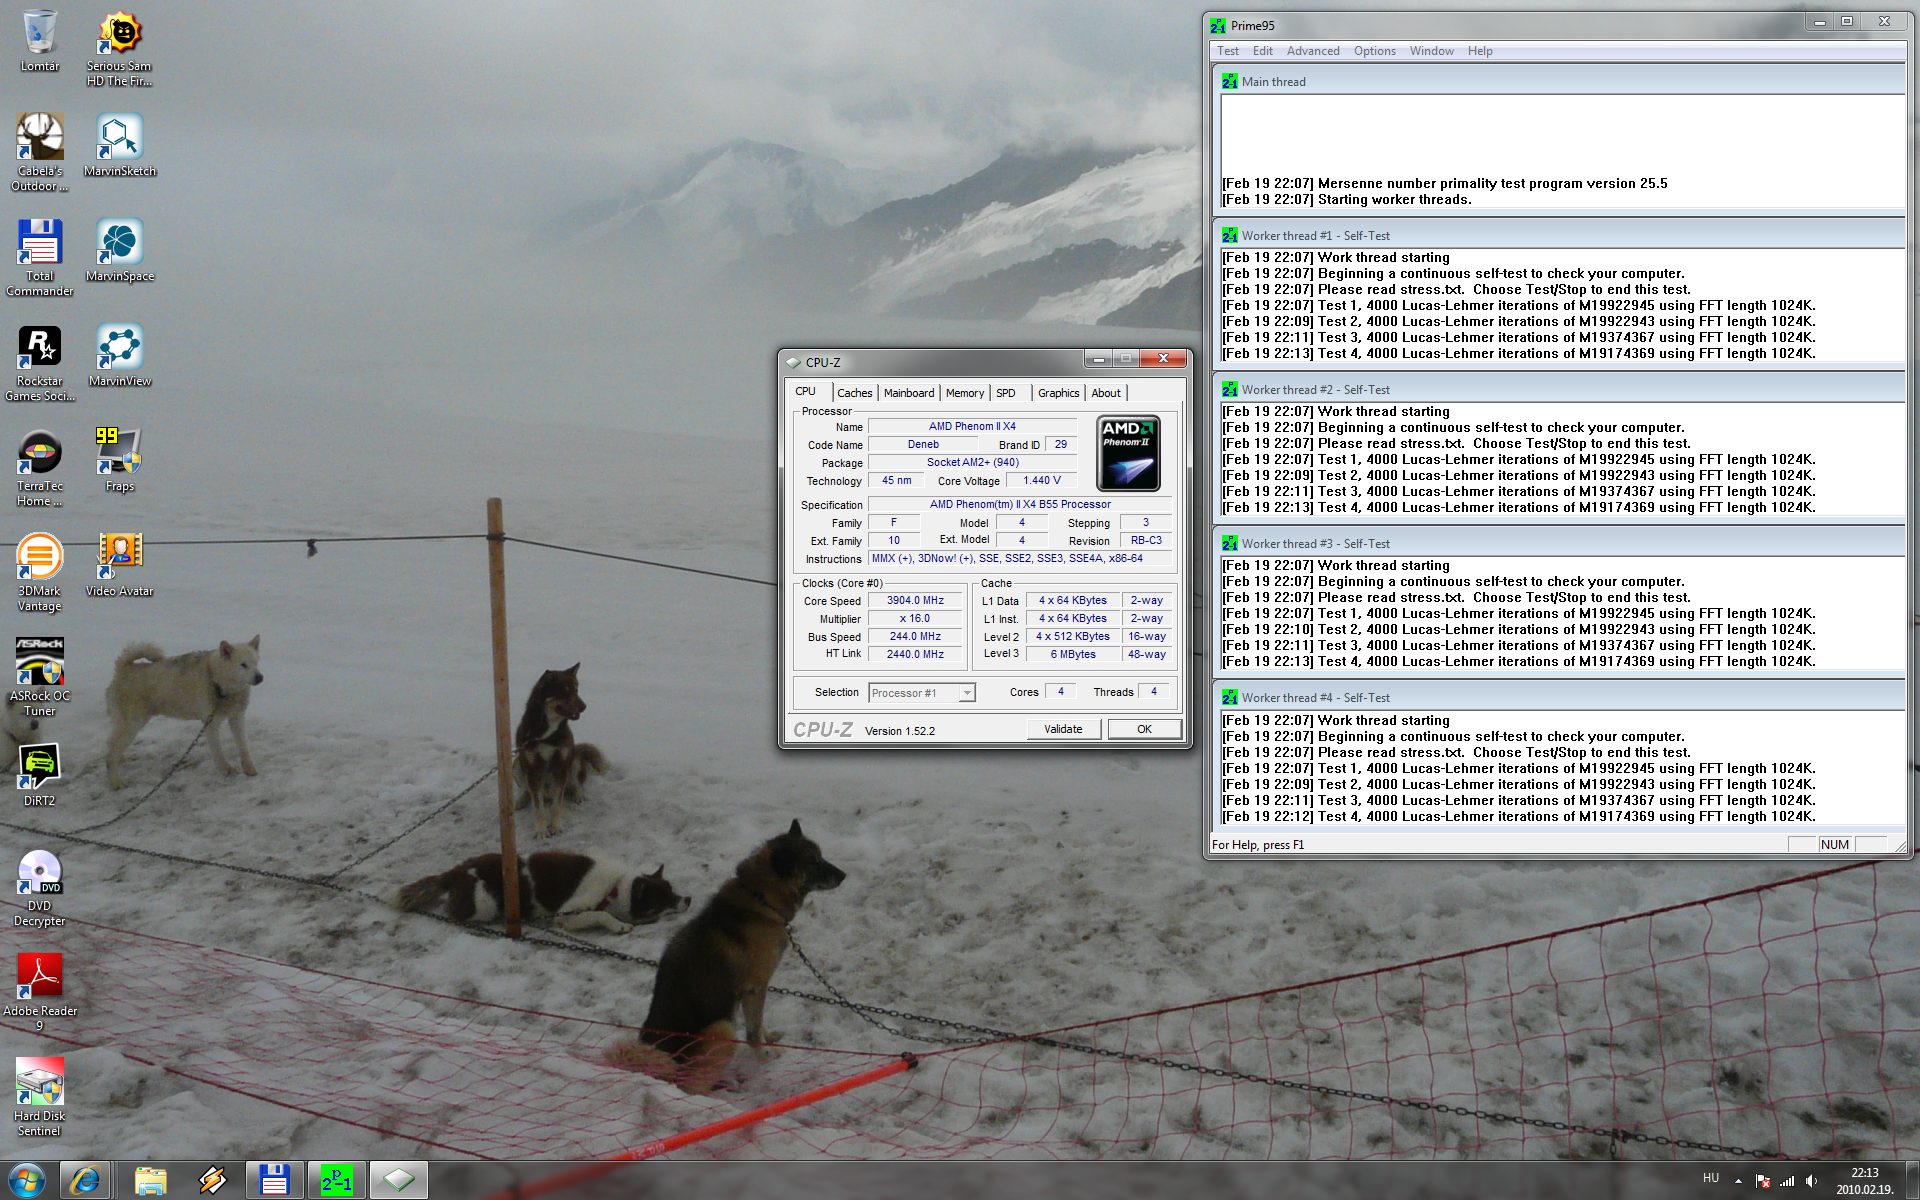
Task: Click Internet Explorer taskbar icon
Action: point(85,1181)
